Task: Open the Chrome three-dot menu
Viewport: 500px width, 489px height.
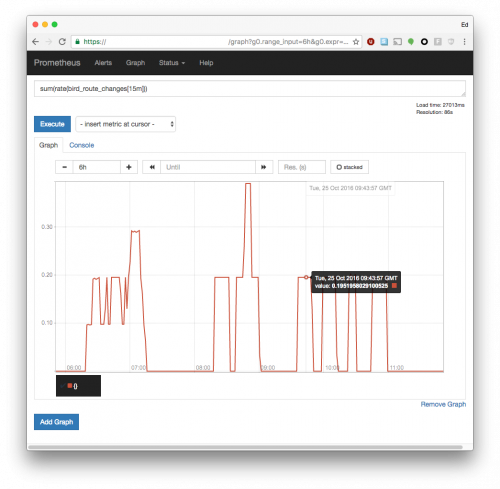Action: coord(464,42)
